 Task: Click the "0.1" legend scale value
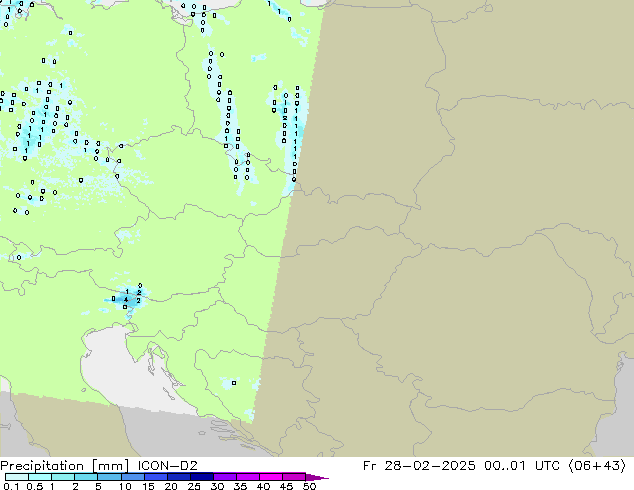(x=11, y=486)
